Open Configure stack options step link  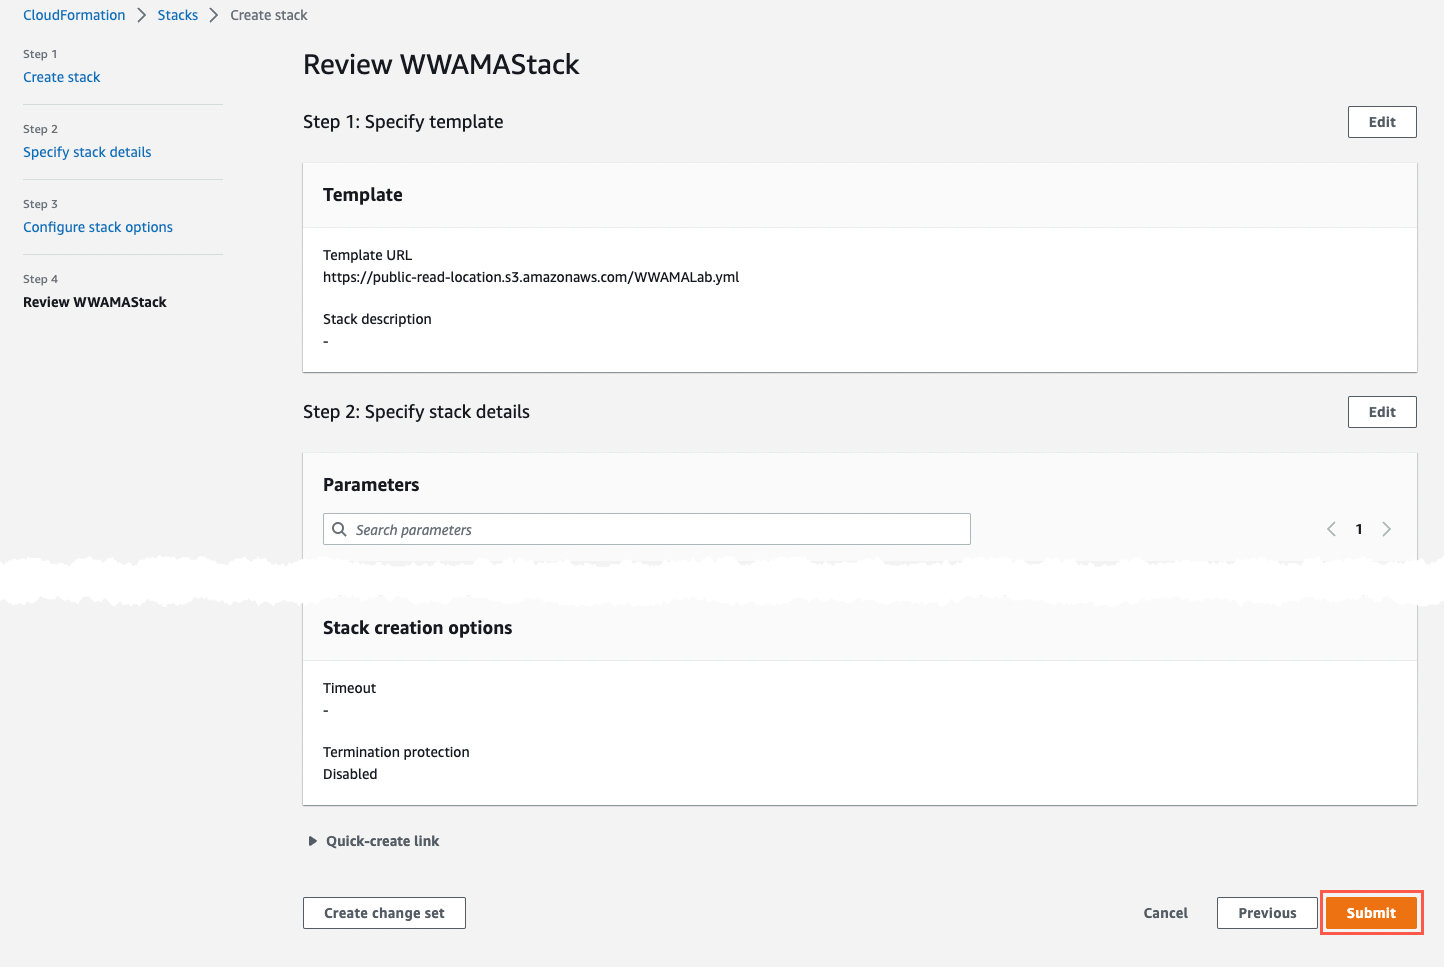coord(98,227)
